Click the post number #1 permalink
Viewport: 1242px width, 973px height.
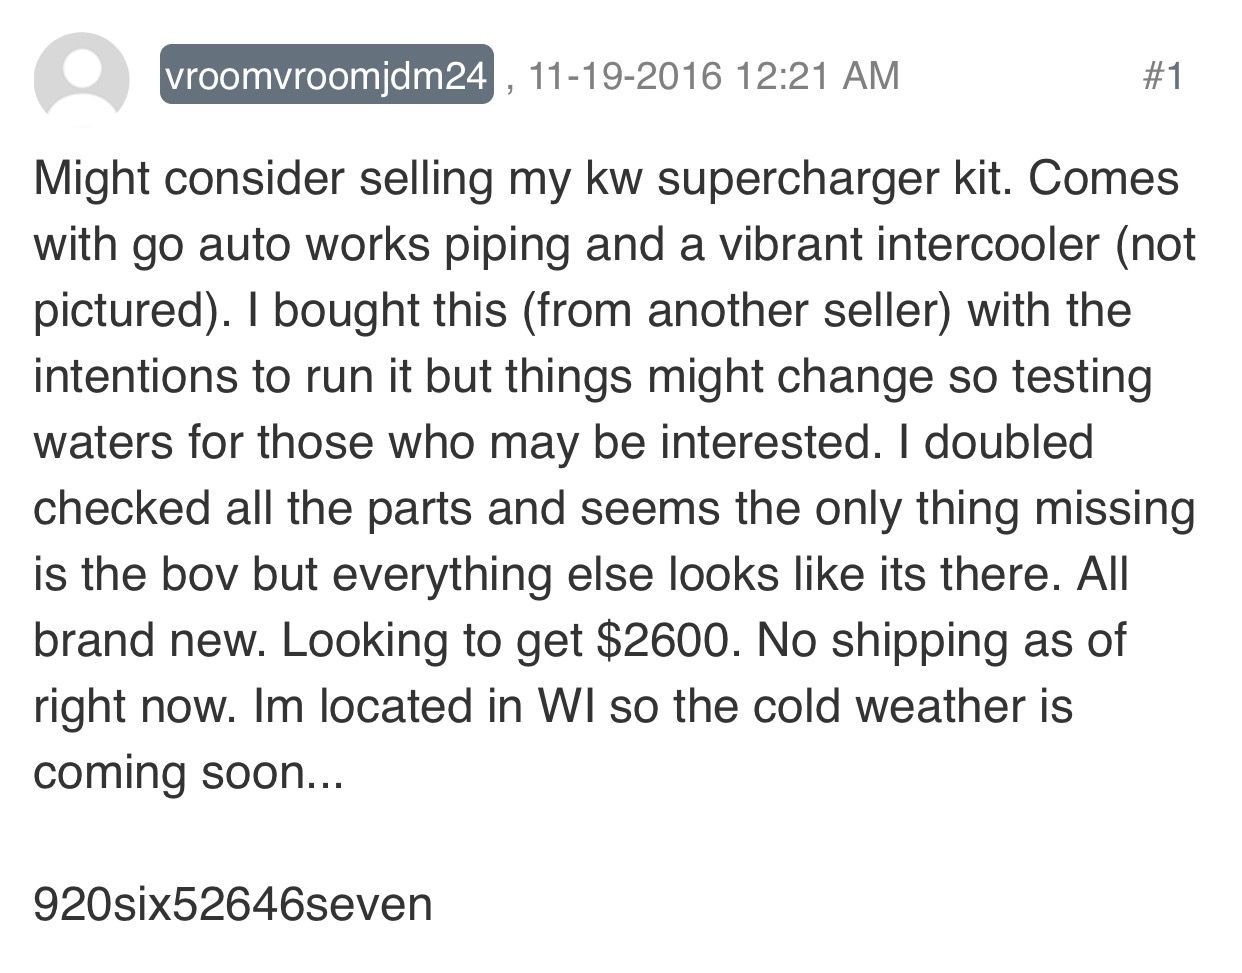coord(1162,76)
